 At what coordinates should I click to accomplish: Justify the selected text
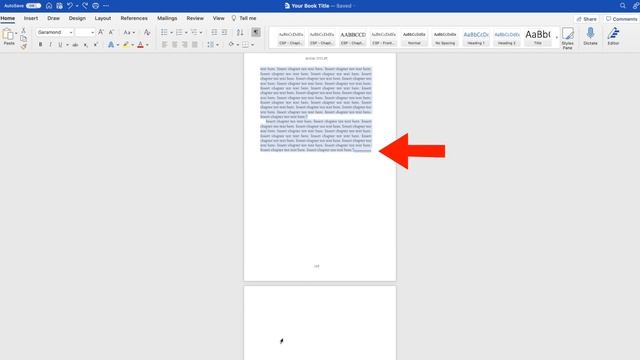[195, 44]
